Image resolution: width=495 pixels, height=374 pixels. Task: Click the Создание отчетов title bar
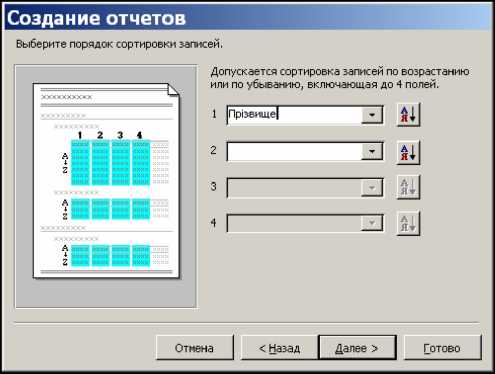click(248, 18)
